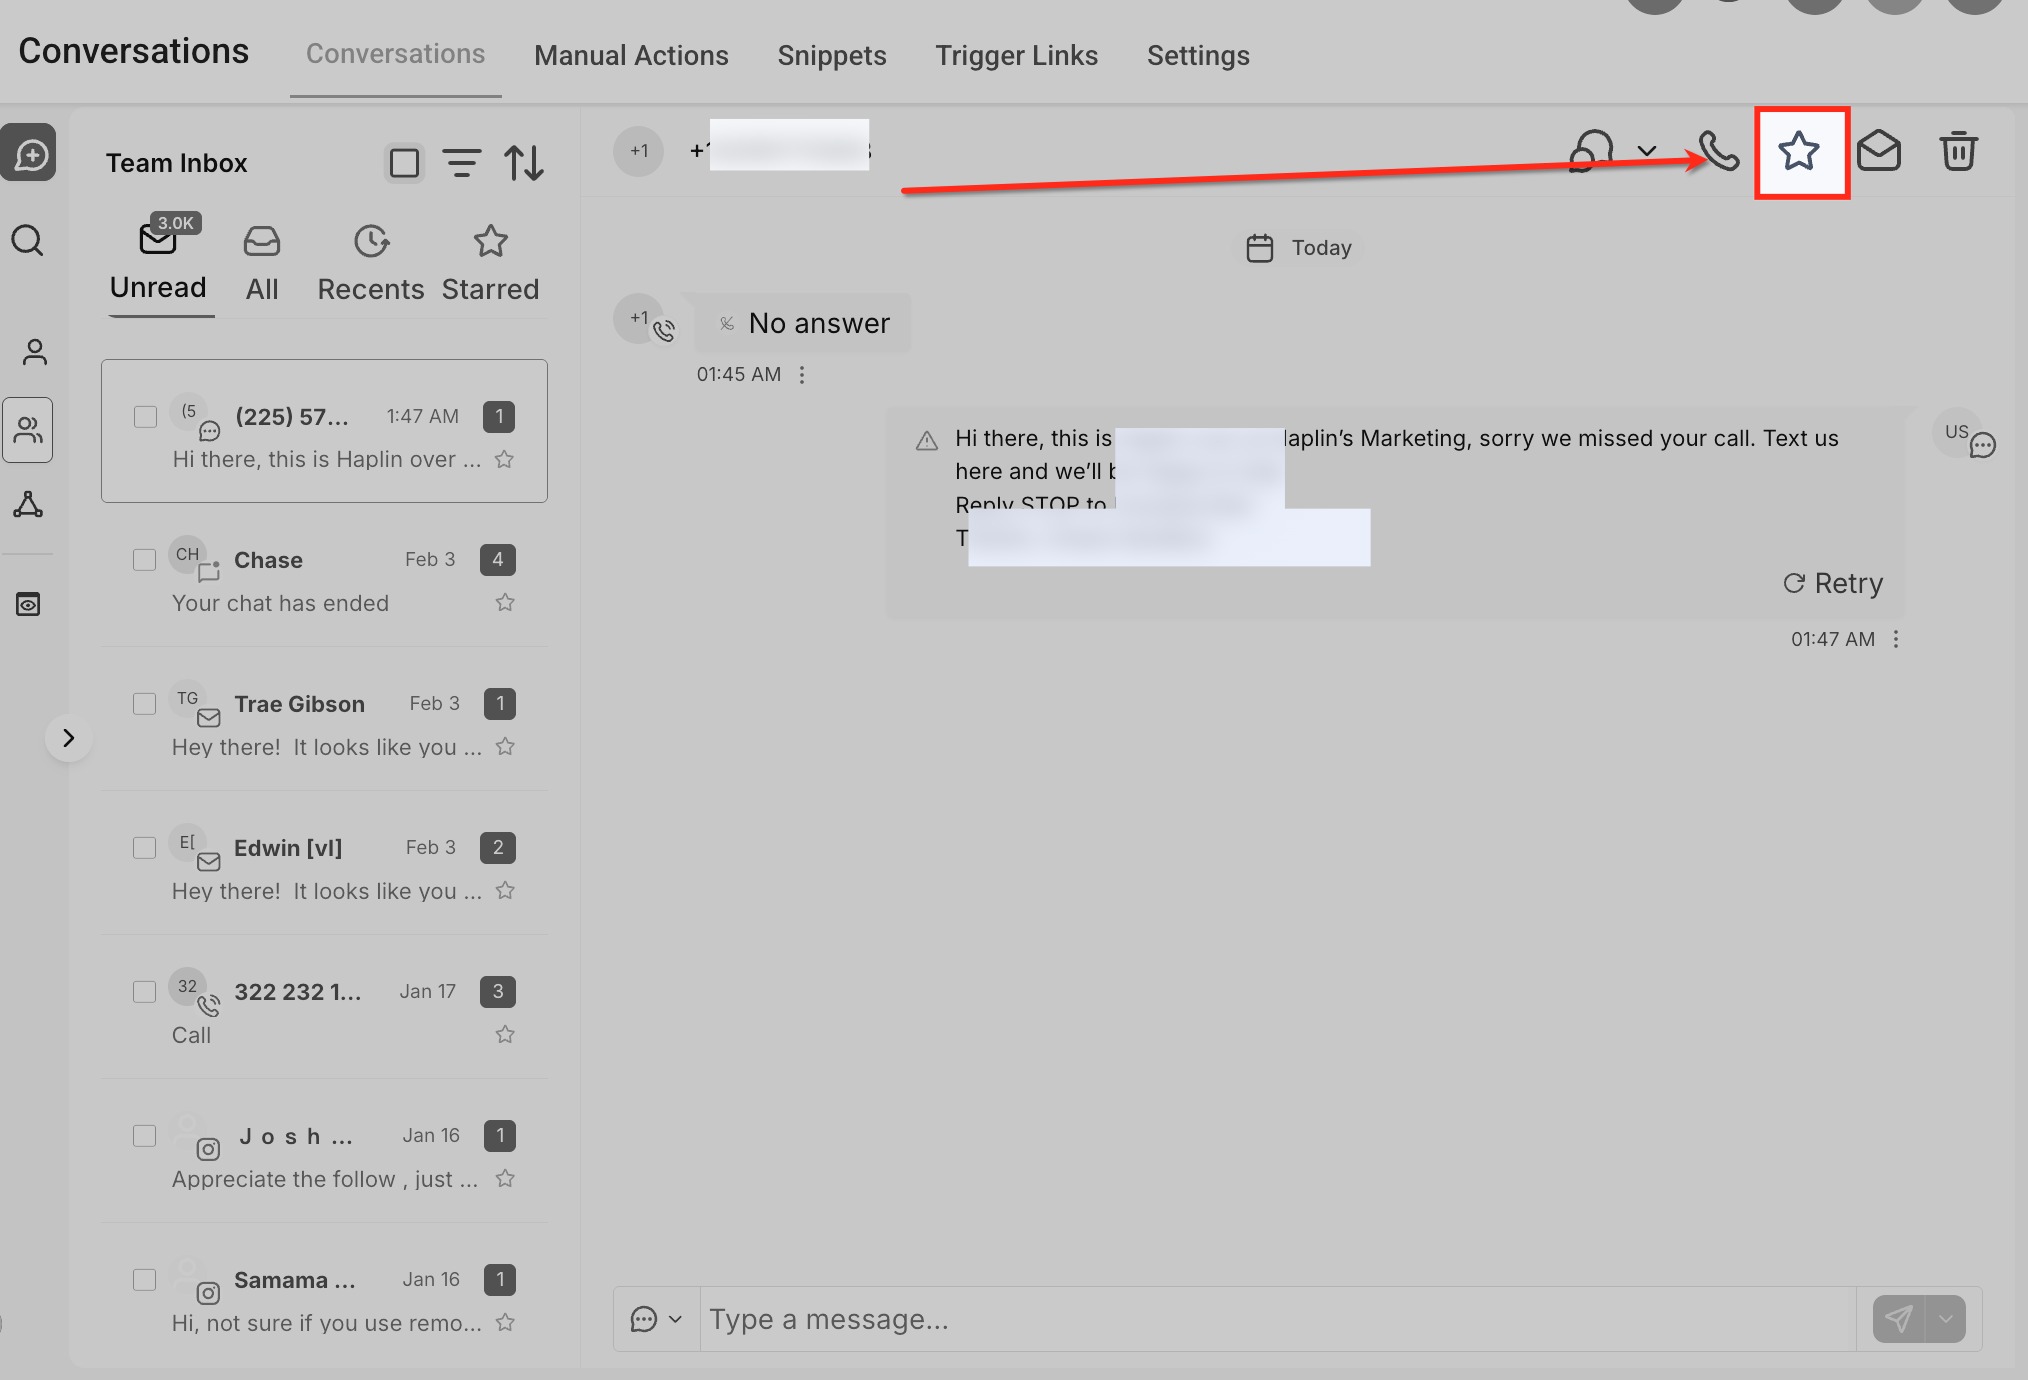The height and width of the screenshot is (1380, 2028).
Task: Delete conversation using trash icon
Action: (1958, 152)
